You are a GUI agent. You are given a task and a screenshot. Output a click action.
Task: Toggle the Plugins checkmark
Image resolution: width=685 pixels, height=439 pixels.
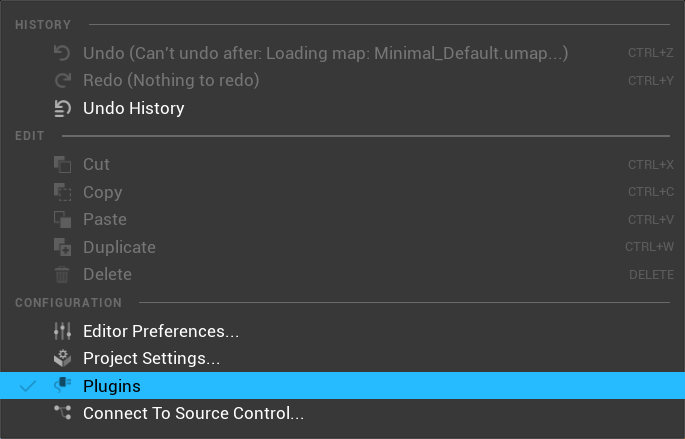tap(28, 386)
